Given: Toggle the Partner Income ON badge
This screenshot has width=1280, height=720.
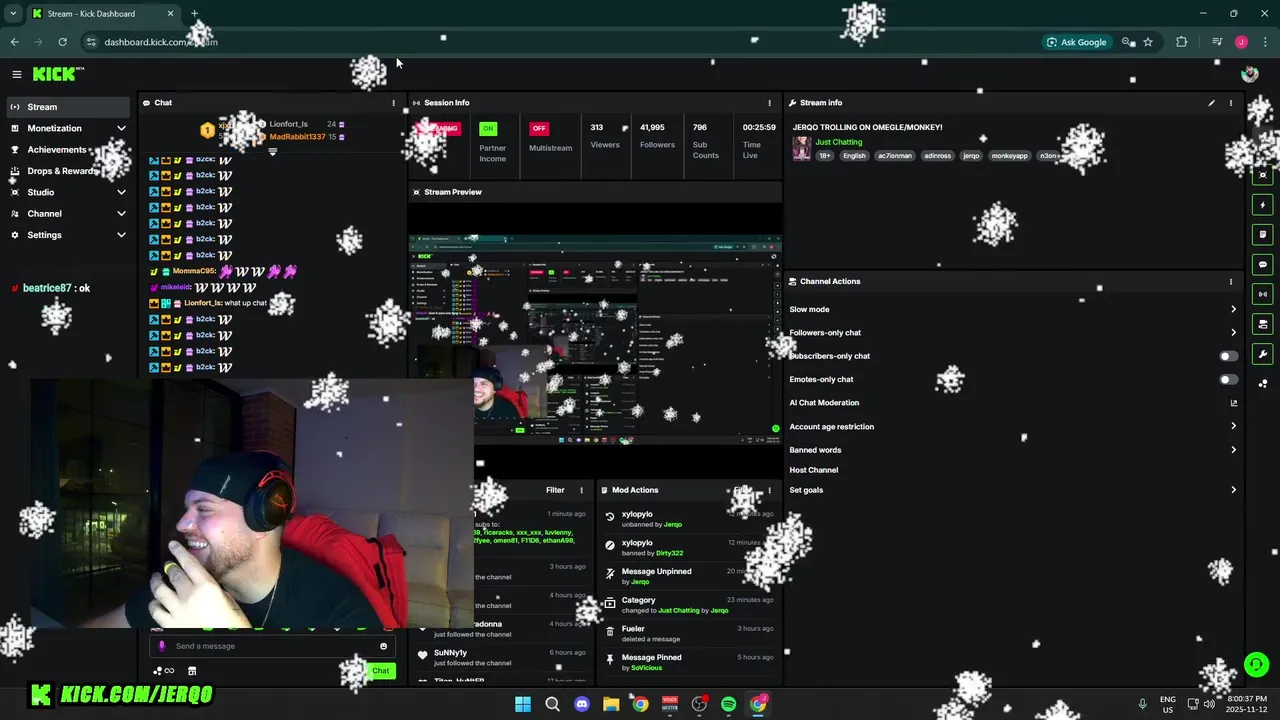Looking at the screenshot, I should pos(488,128).
